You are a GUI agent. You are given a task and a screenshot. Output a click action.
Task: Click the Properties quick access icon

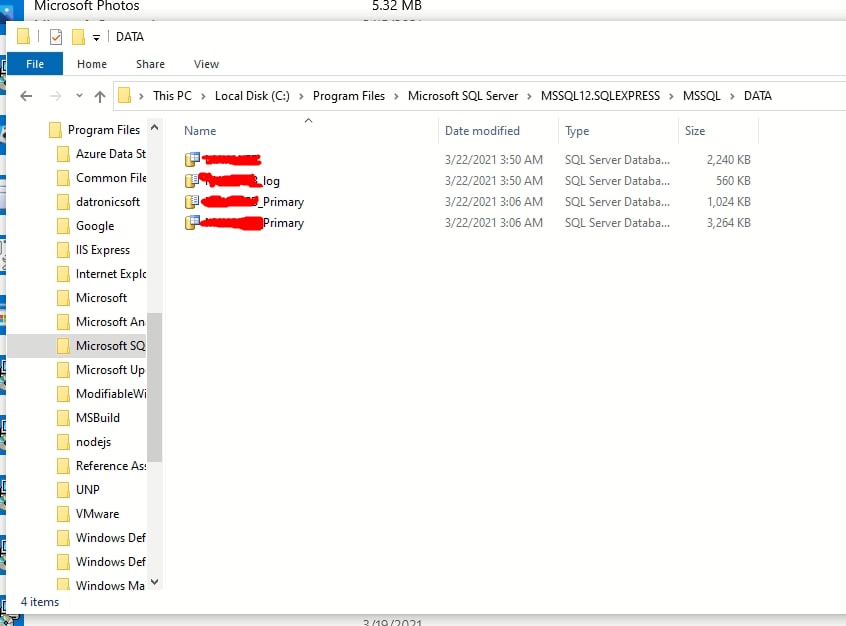[x=56, y=37]
